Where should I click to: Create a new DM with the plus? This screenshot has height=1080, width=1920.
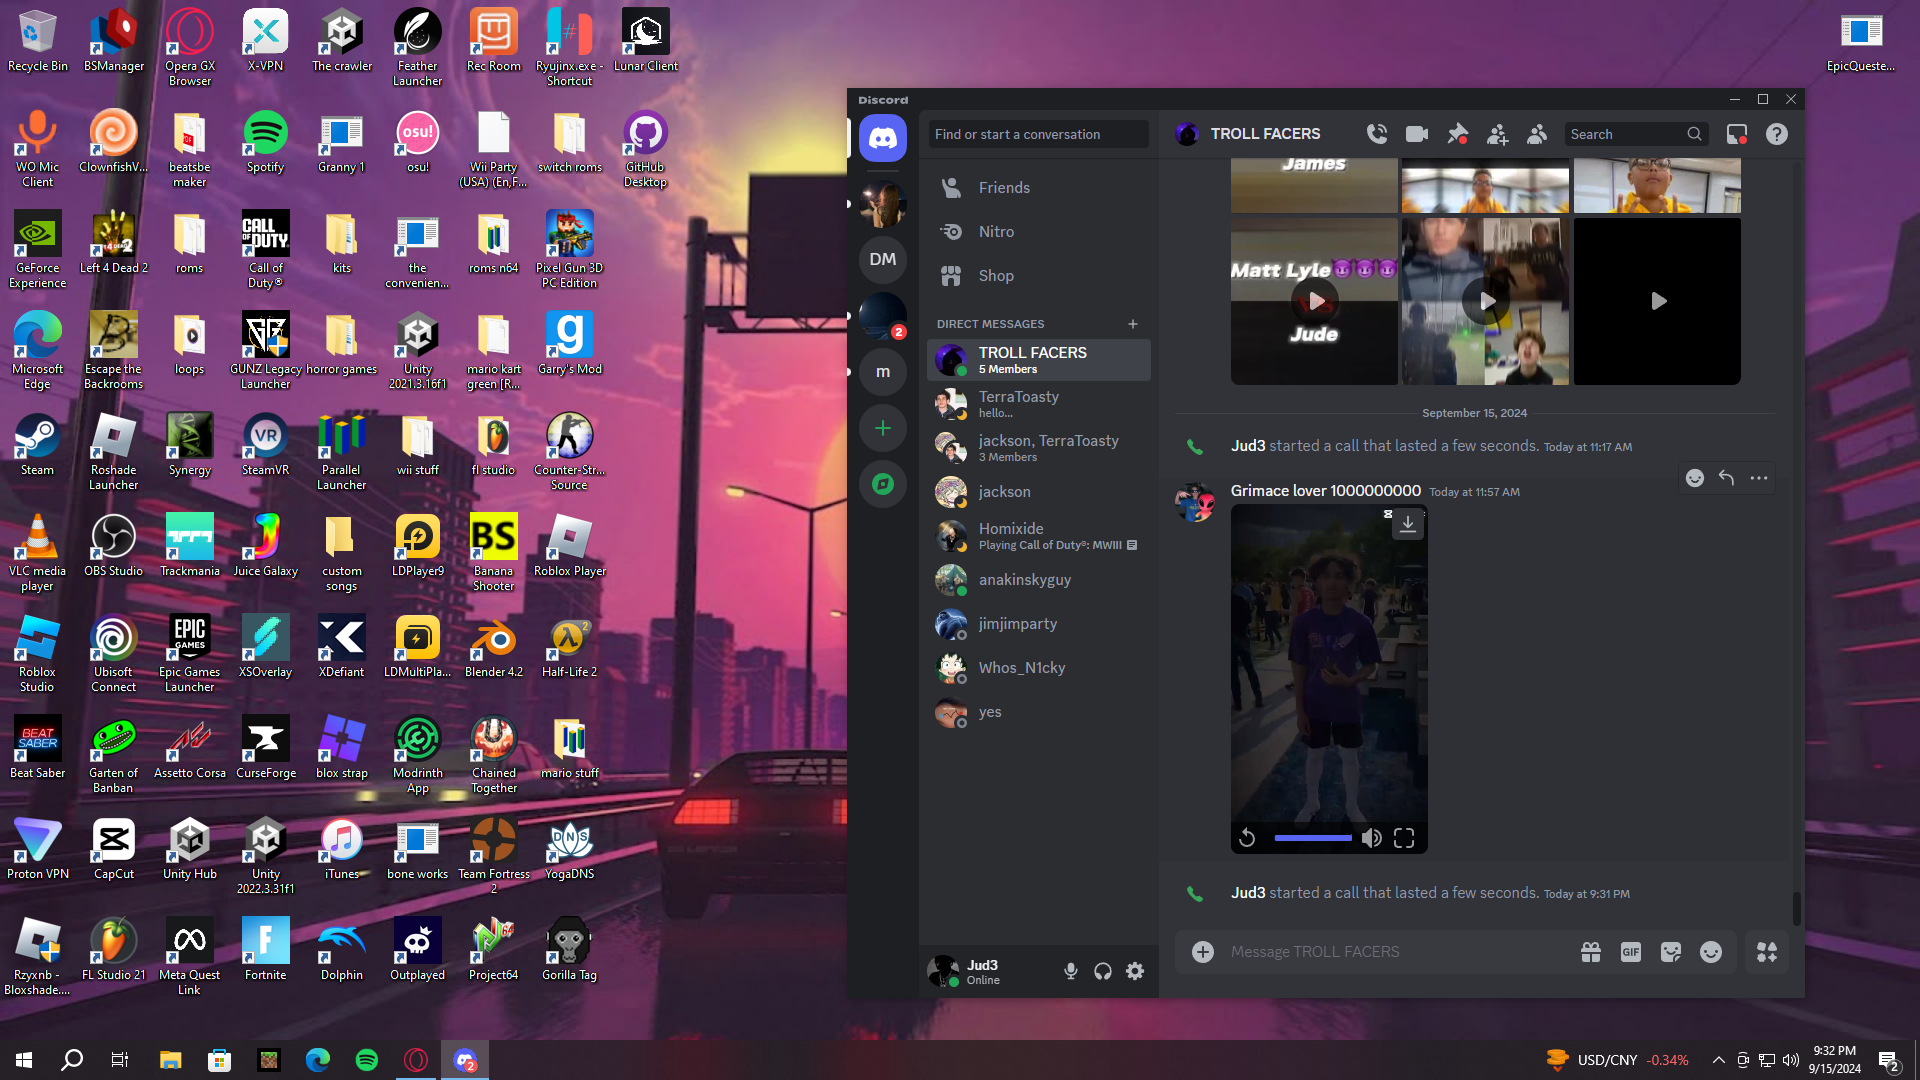point(1132,324)
